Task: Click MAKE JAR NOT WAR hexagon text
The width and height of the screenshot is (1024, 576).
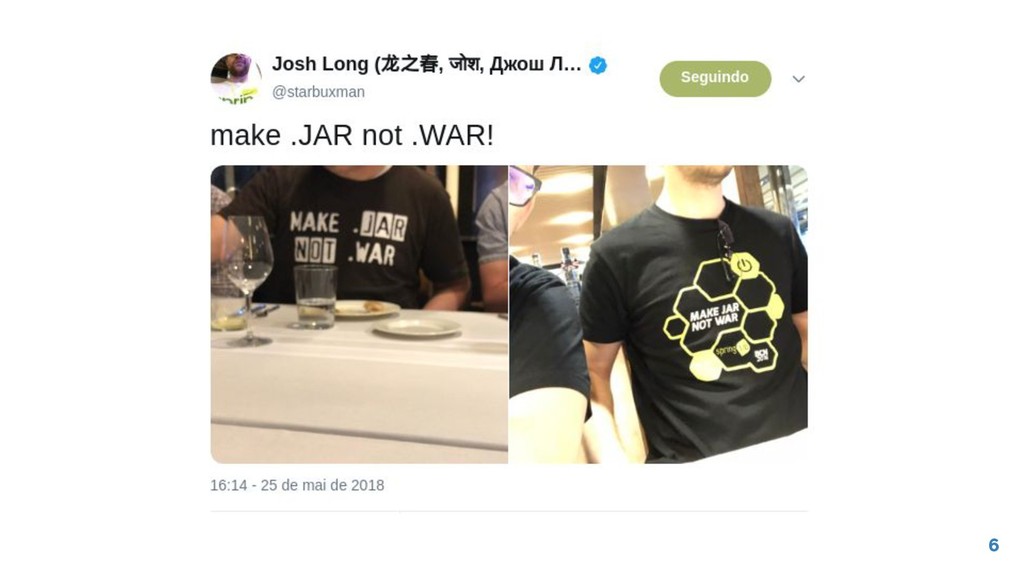Action: 714,316
